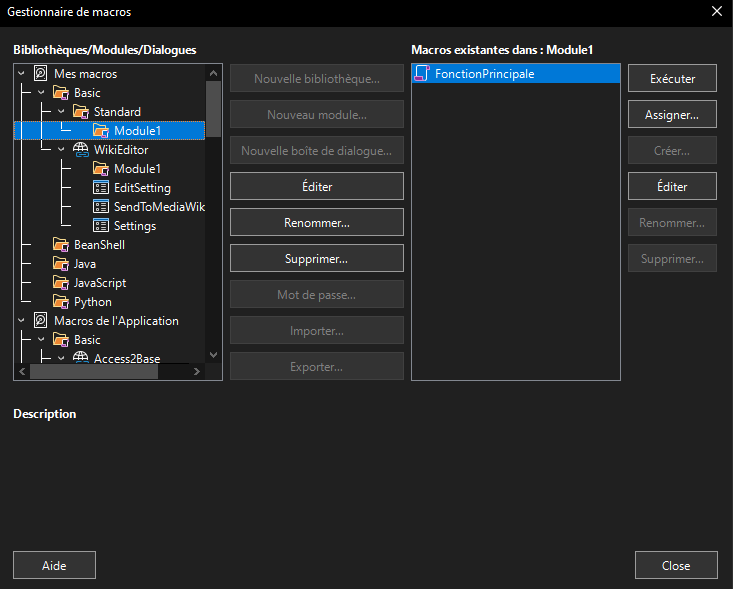Click the SendToMediaWiki dialog icon
Screen dimensions: 733x589
(100, 207)
